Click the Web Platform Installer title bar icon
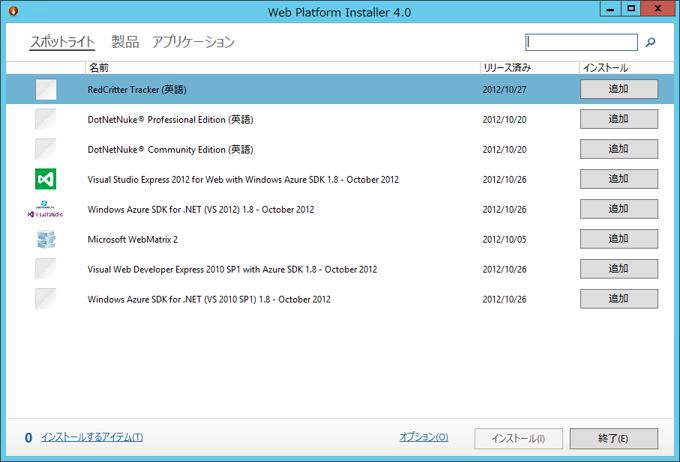680x462 pixels. [13, 11]
